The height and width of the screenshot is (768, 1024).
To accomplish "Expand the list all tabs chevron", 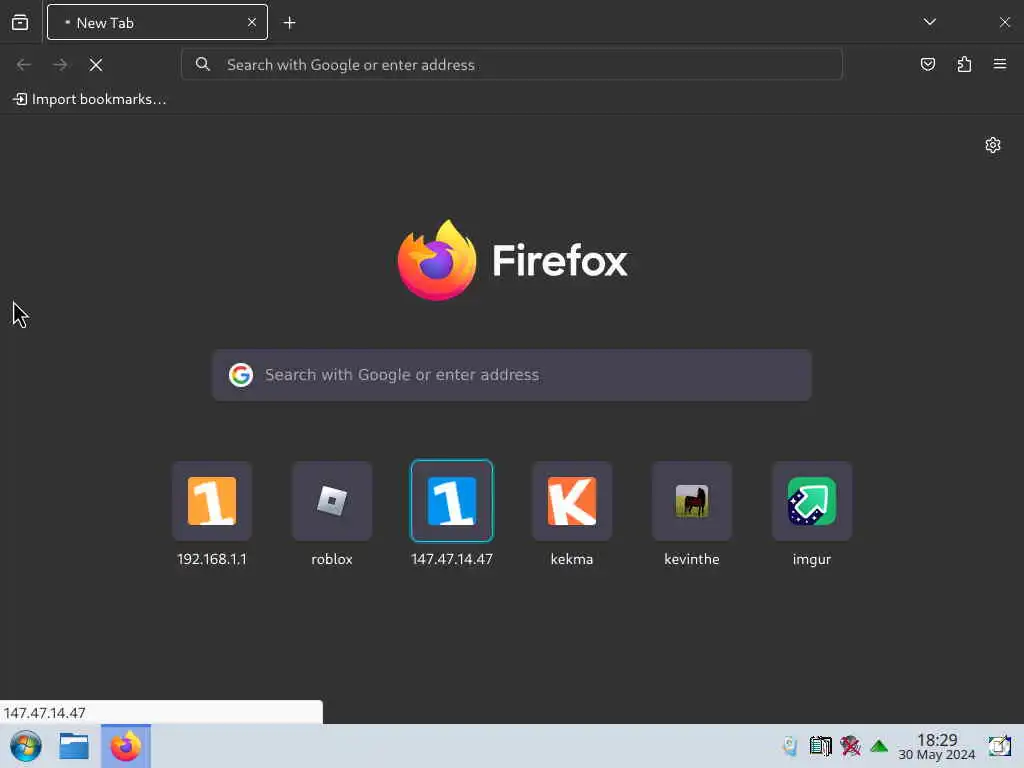I will point(929,22).
